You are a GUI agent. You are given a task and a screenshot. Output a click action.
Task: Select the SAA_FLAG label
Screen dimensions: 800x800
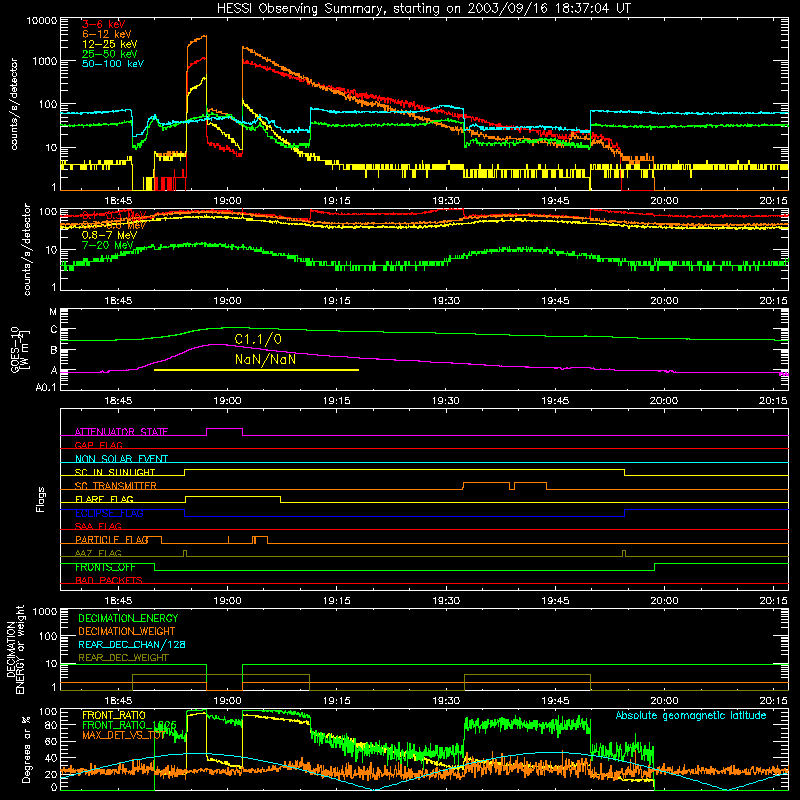point(98,526)
